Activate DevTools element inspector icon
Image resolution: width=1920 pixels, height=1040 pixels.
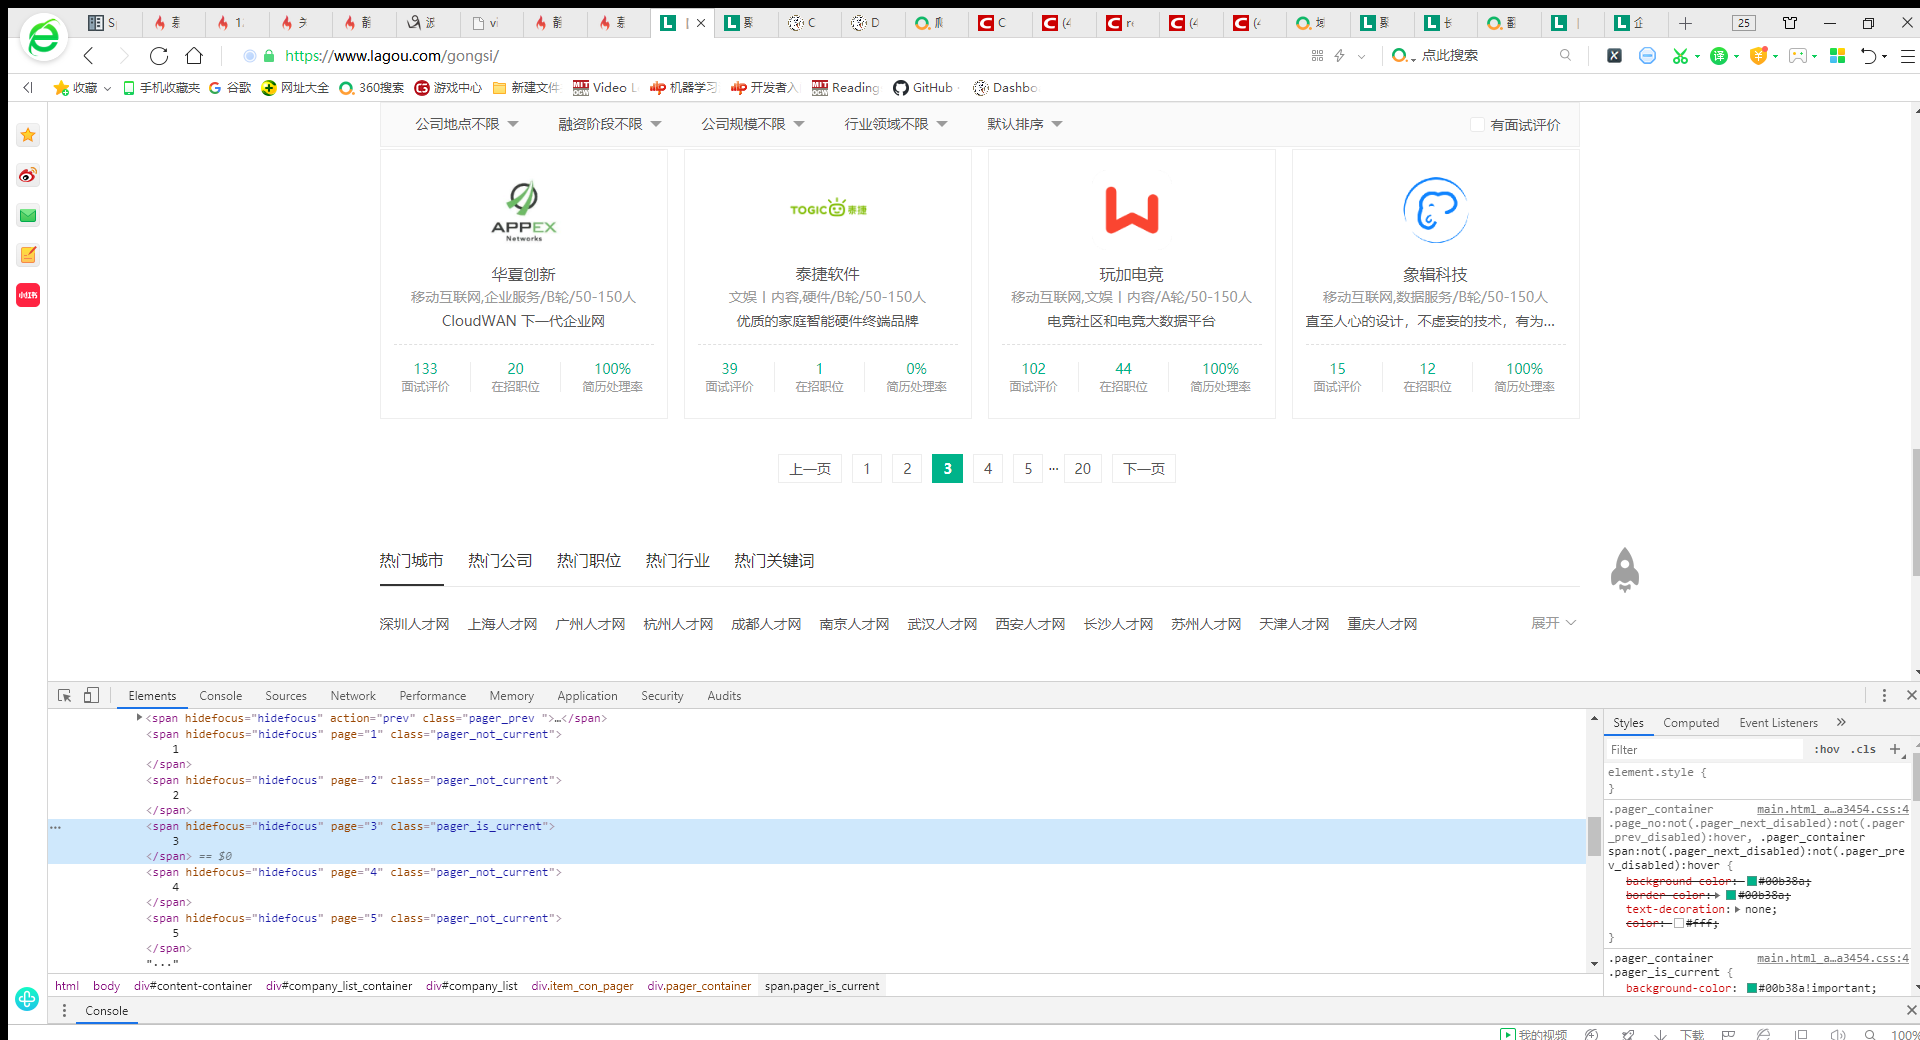click(65, 695)
